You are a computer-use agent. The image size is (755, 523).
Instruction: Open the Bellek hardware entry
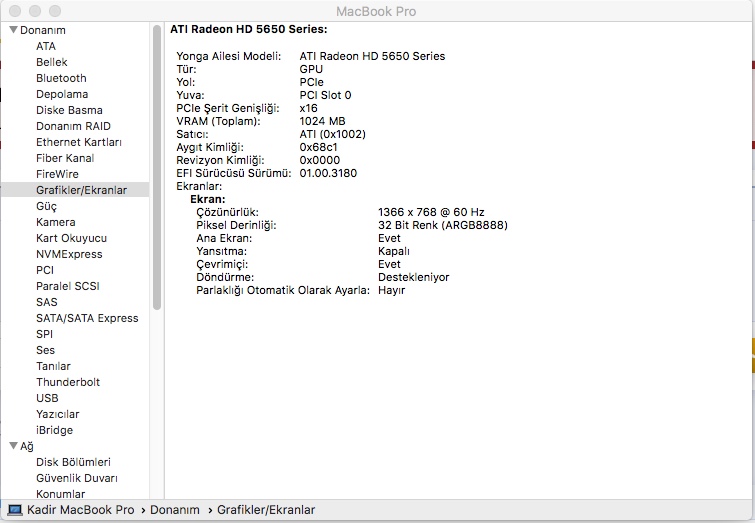[x=52, y=62]
